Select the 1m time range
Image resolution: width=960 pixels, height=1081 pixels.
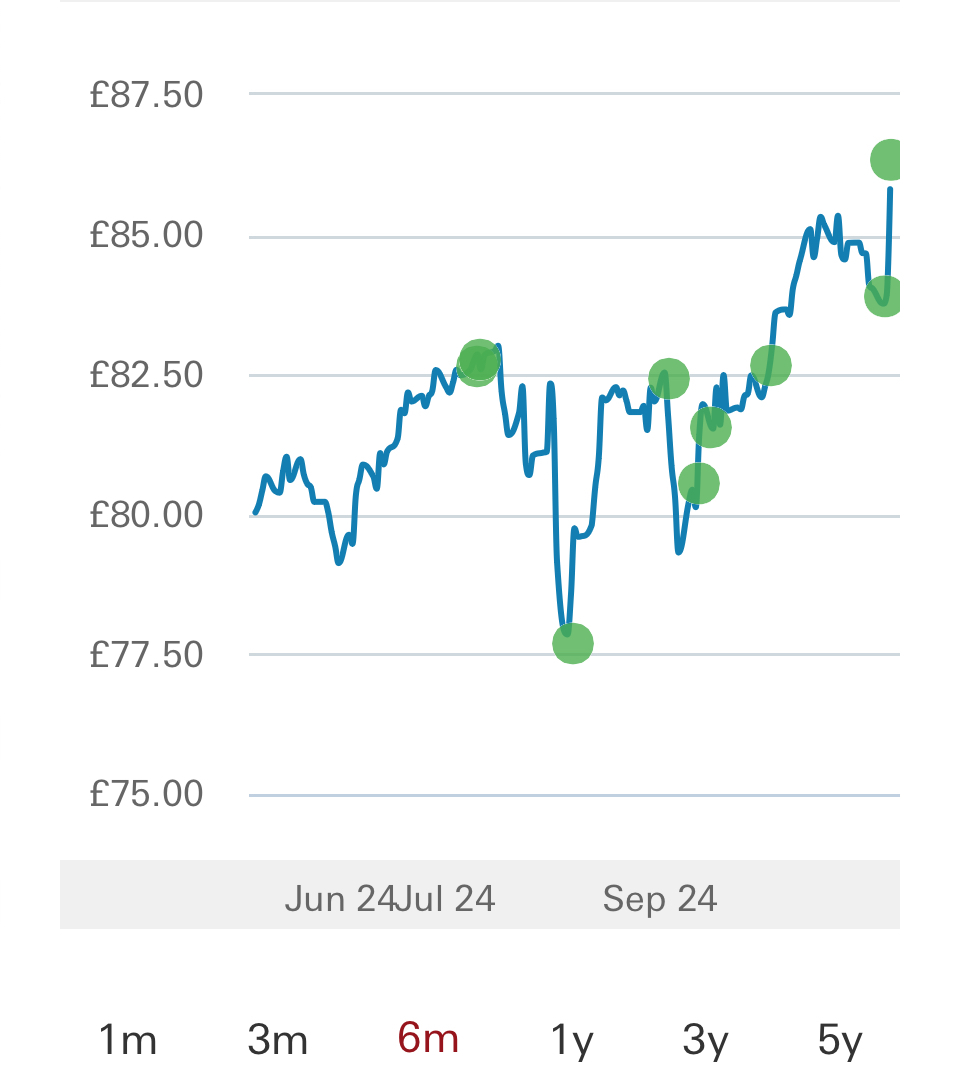click(x=127, y=1041)
